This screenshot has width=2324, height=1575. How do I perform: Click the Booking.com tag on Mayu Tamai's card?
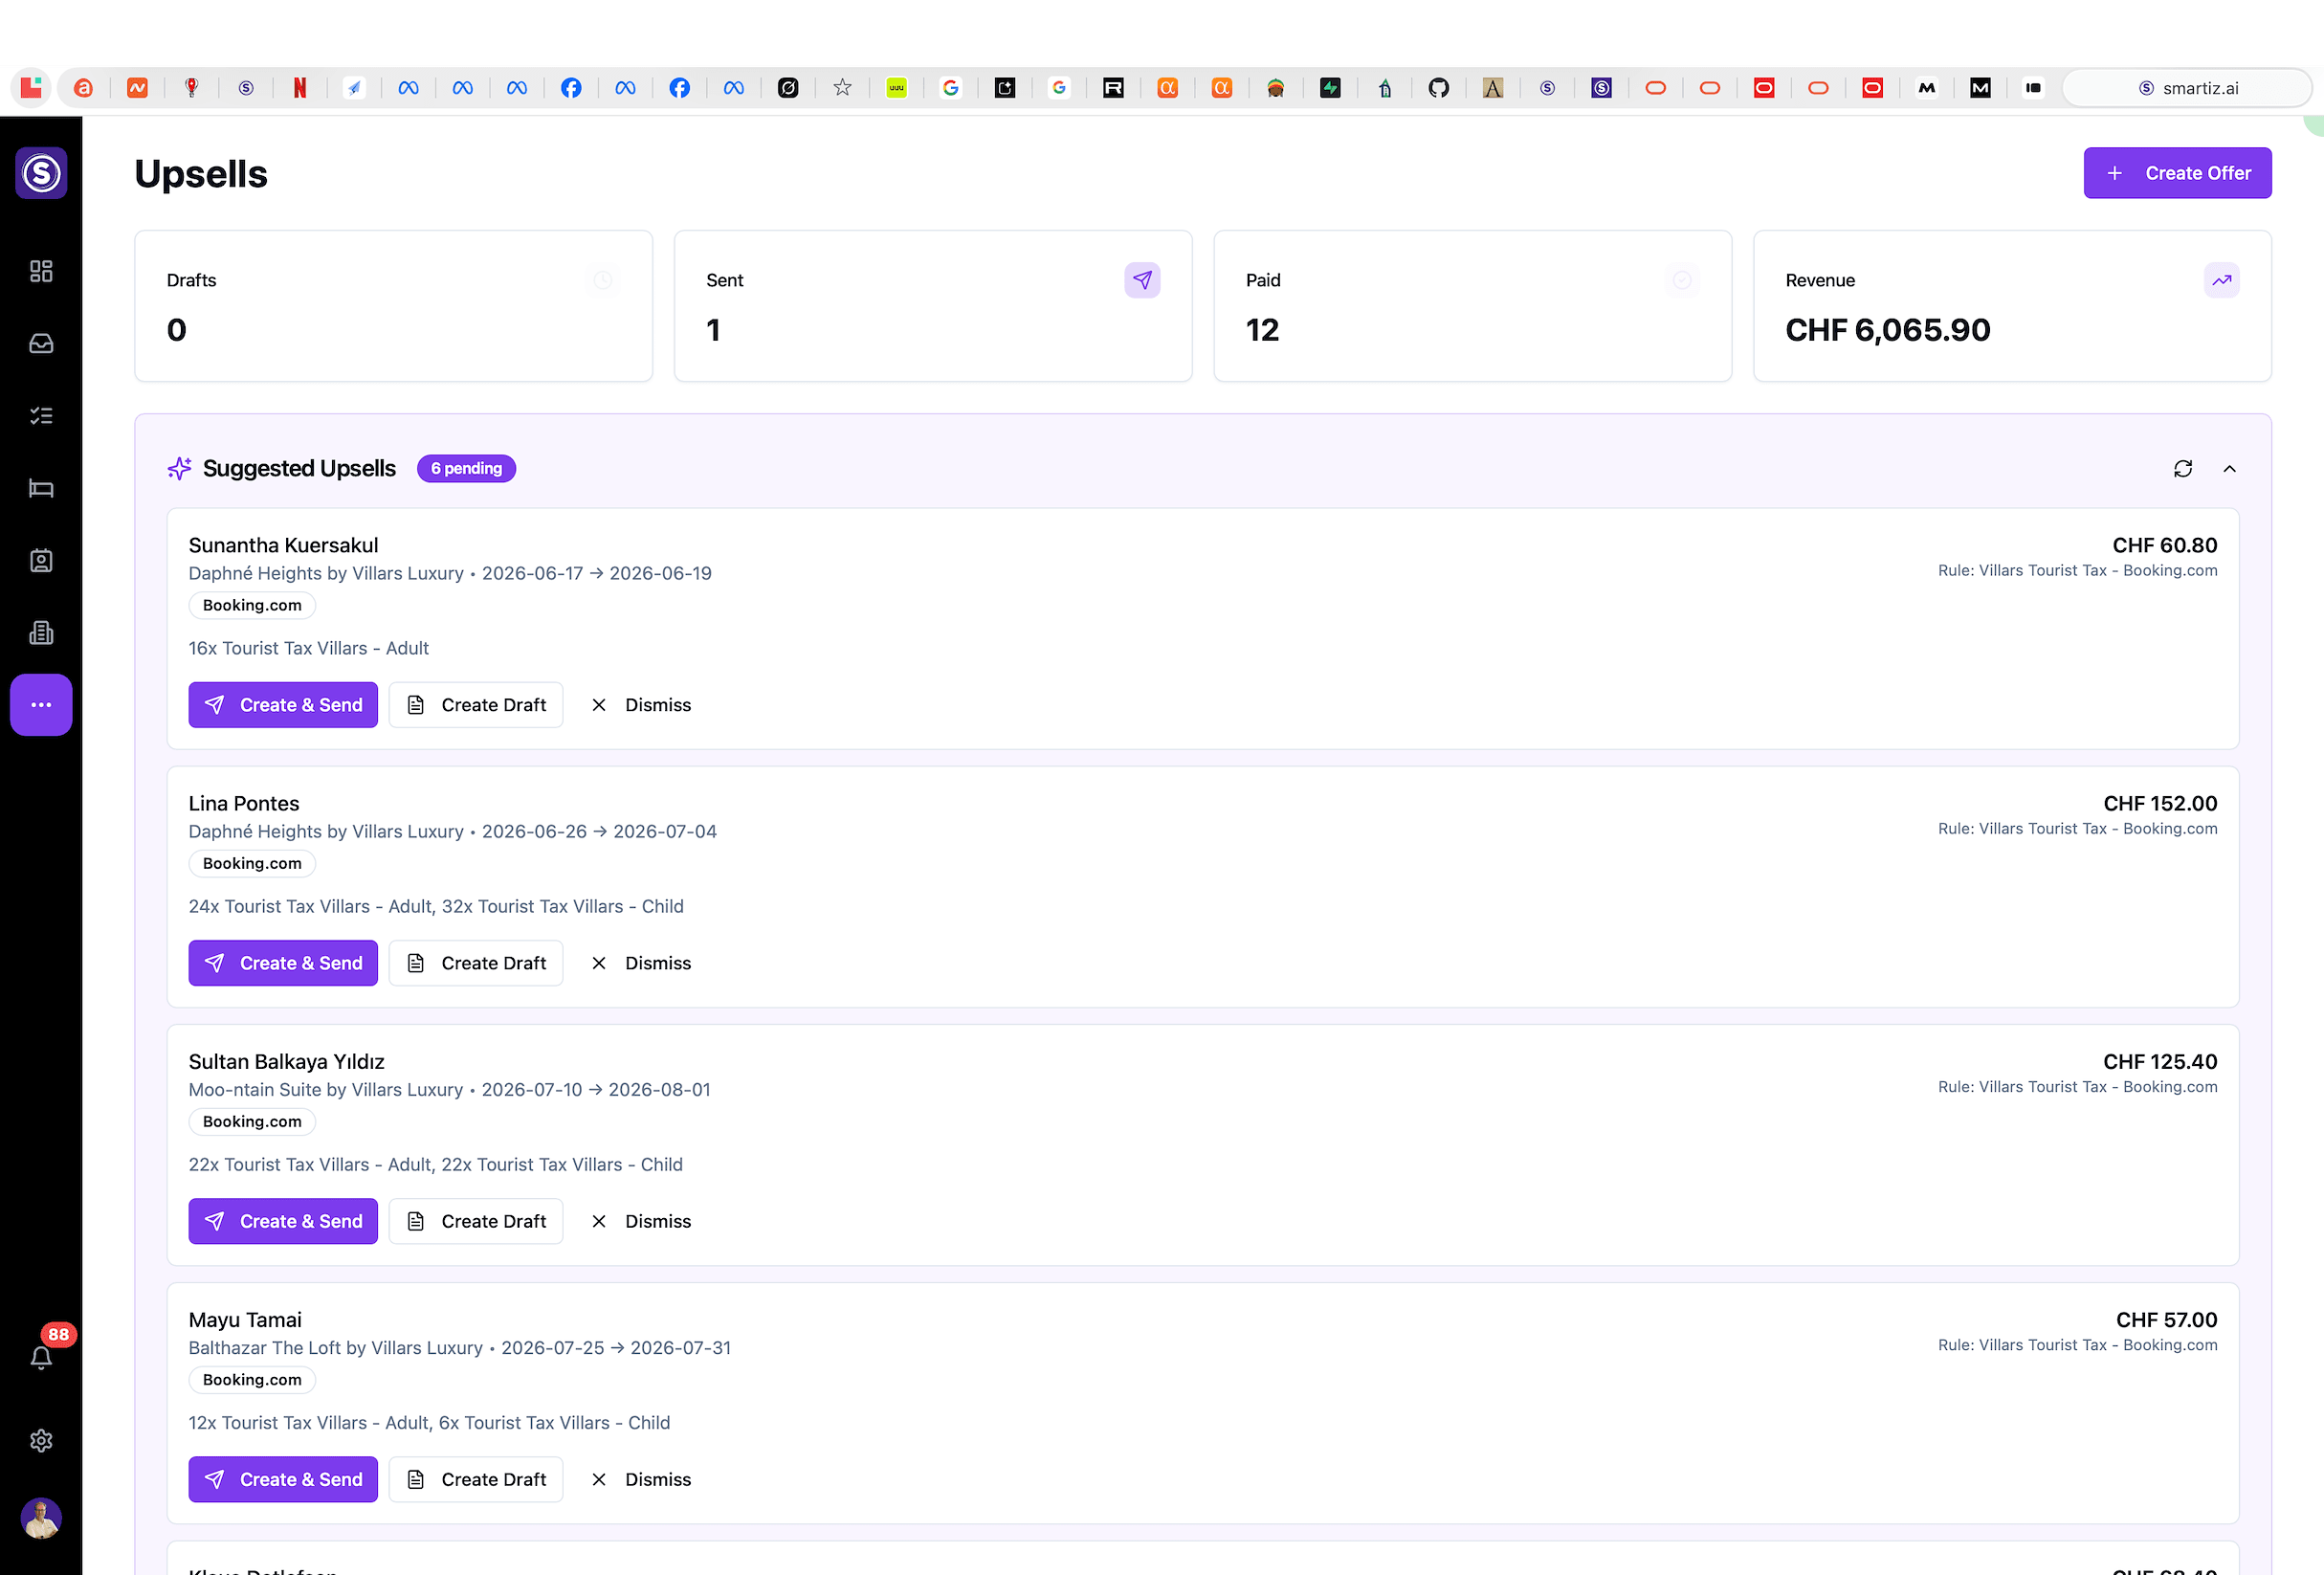pyautogui.click(x=252, y=1380)
